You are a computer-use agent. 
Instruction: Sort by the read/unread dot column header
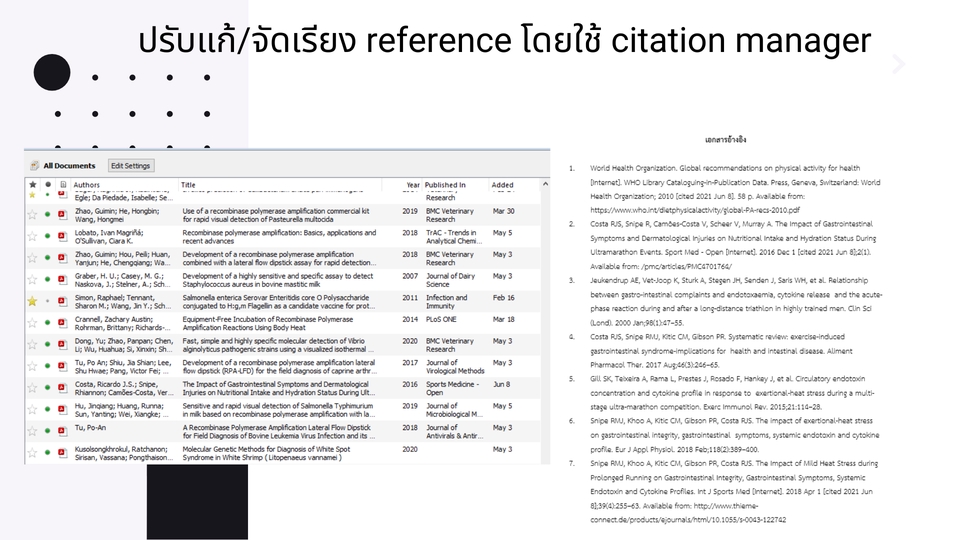(48, 184)
